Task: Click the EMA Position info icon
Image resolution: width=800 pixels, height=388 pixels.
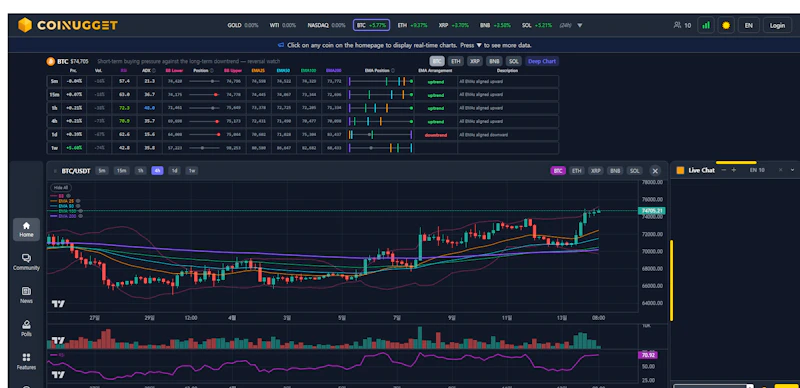Action: [393, 70]
